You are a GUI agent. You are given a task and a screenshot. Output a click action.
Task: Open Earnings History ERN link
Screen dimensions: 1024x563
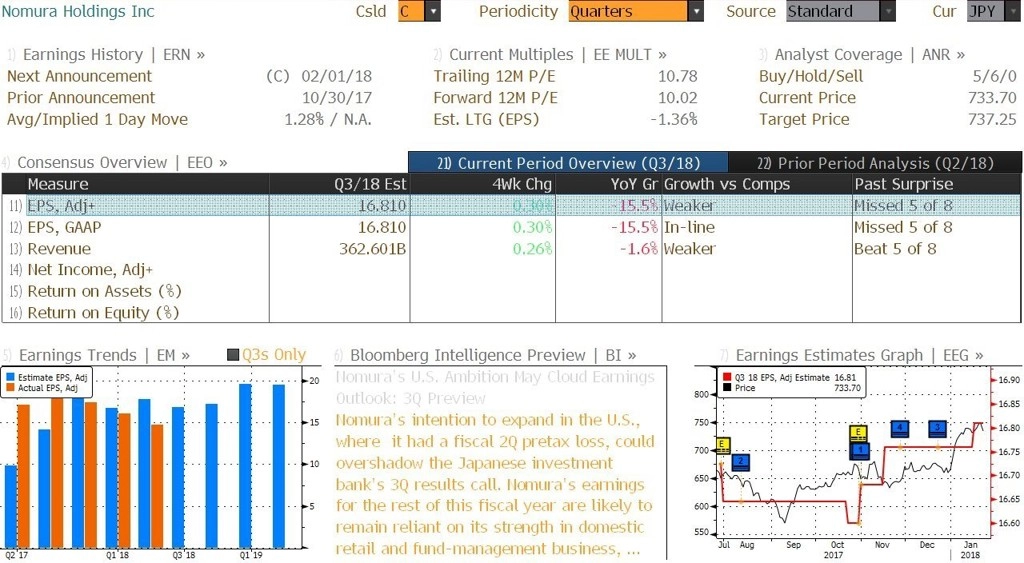(114, 55)
